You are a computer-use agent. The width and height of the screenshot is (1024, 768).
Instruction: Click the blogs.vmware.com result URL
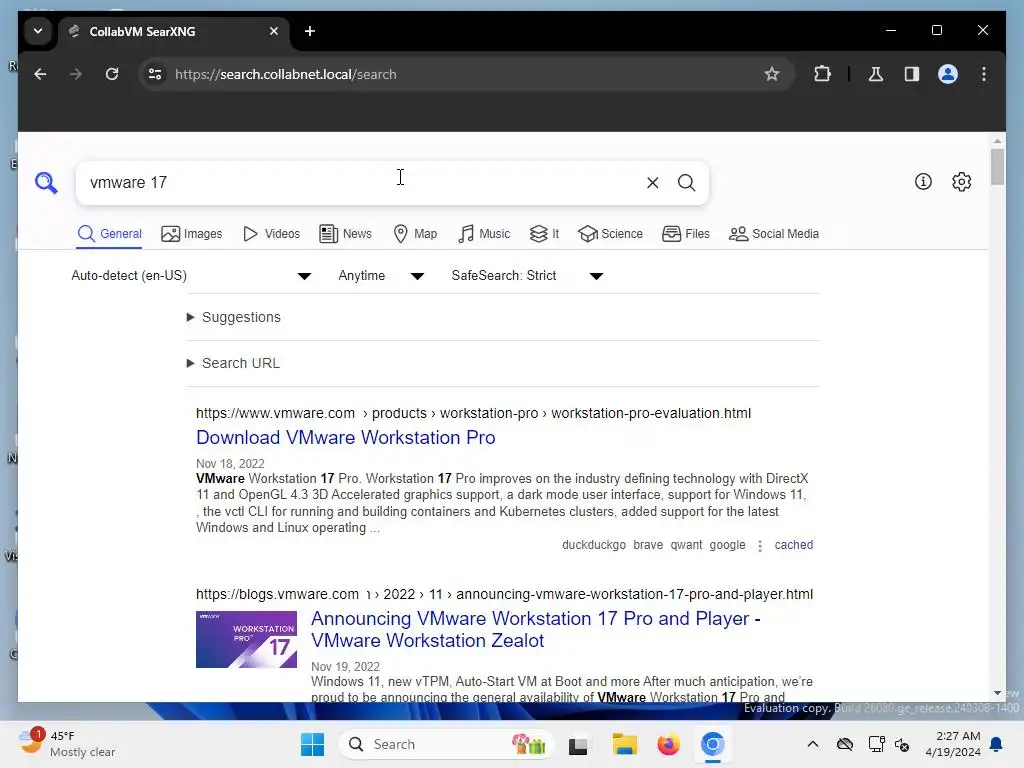(x=504, y=594)
